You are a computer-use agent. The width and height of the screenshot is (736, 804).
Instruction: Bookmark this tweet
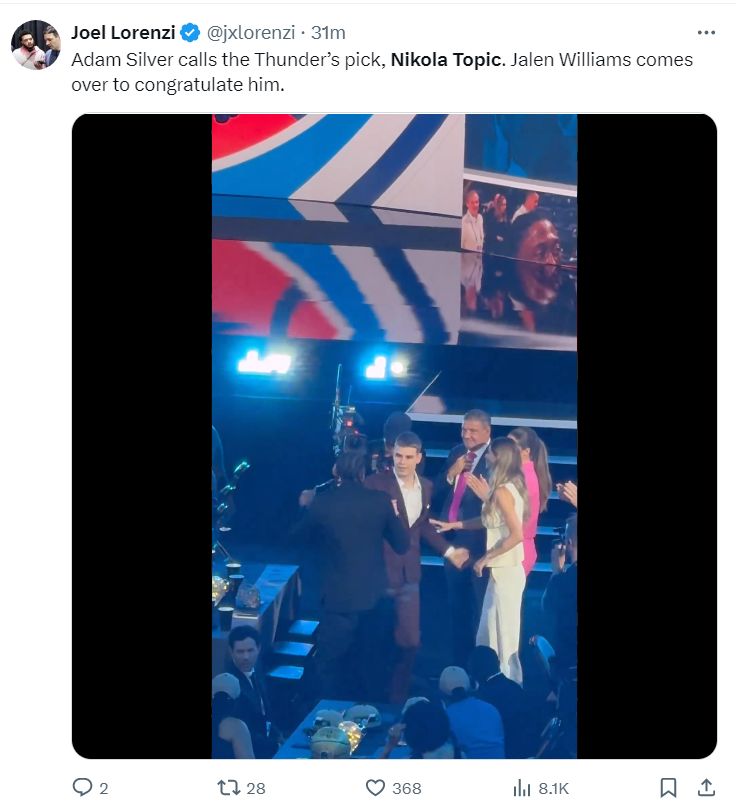click(669, 788)
